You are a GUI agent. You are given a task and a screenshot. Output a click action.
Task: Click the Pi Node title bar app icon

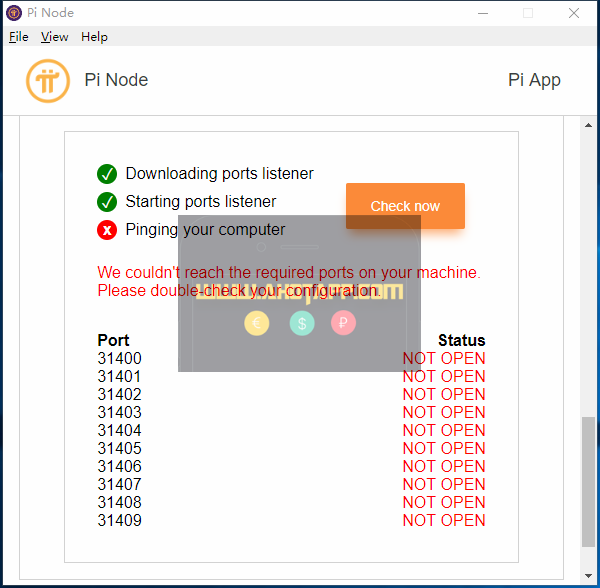[x=14, y=13]
